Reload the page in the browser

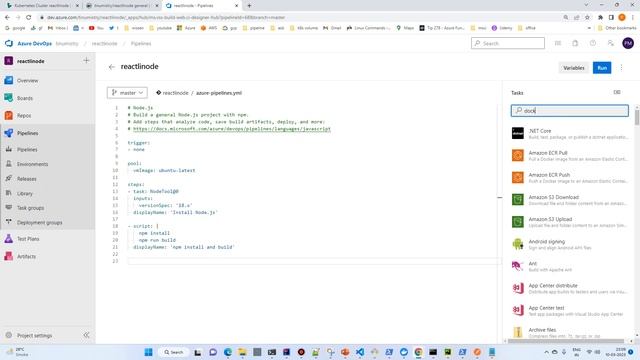tap(29, 18)
